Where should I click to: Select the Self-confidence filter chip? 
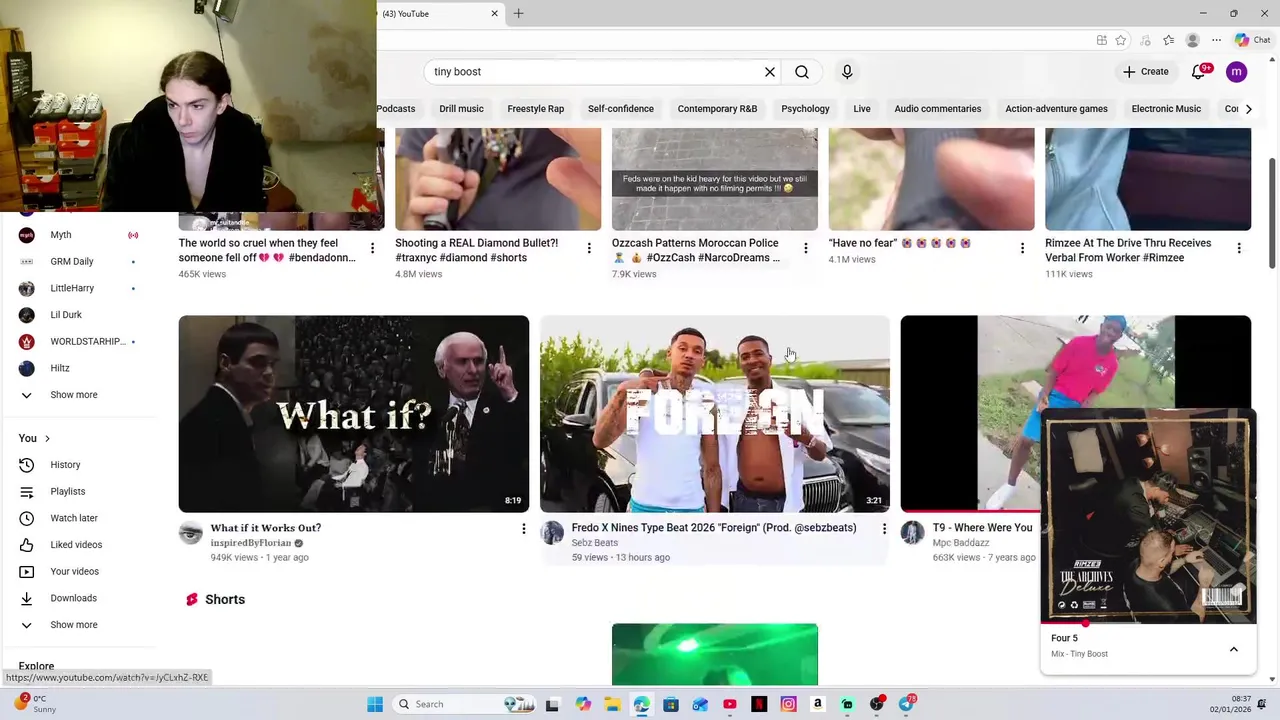[621, 109]
